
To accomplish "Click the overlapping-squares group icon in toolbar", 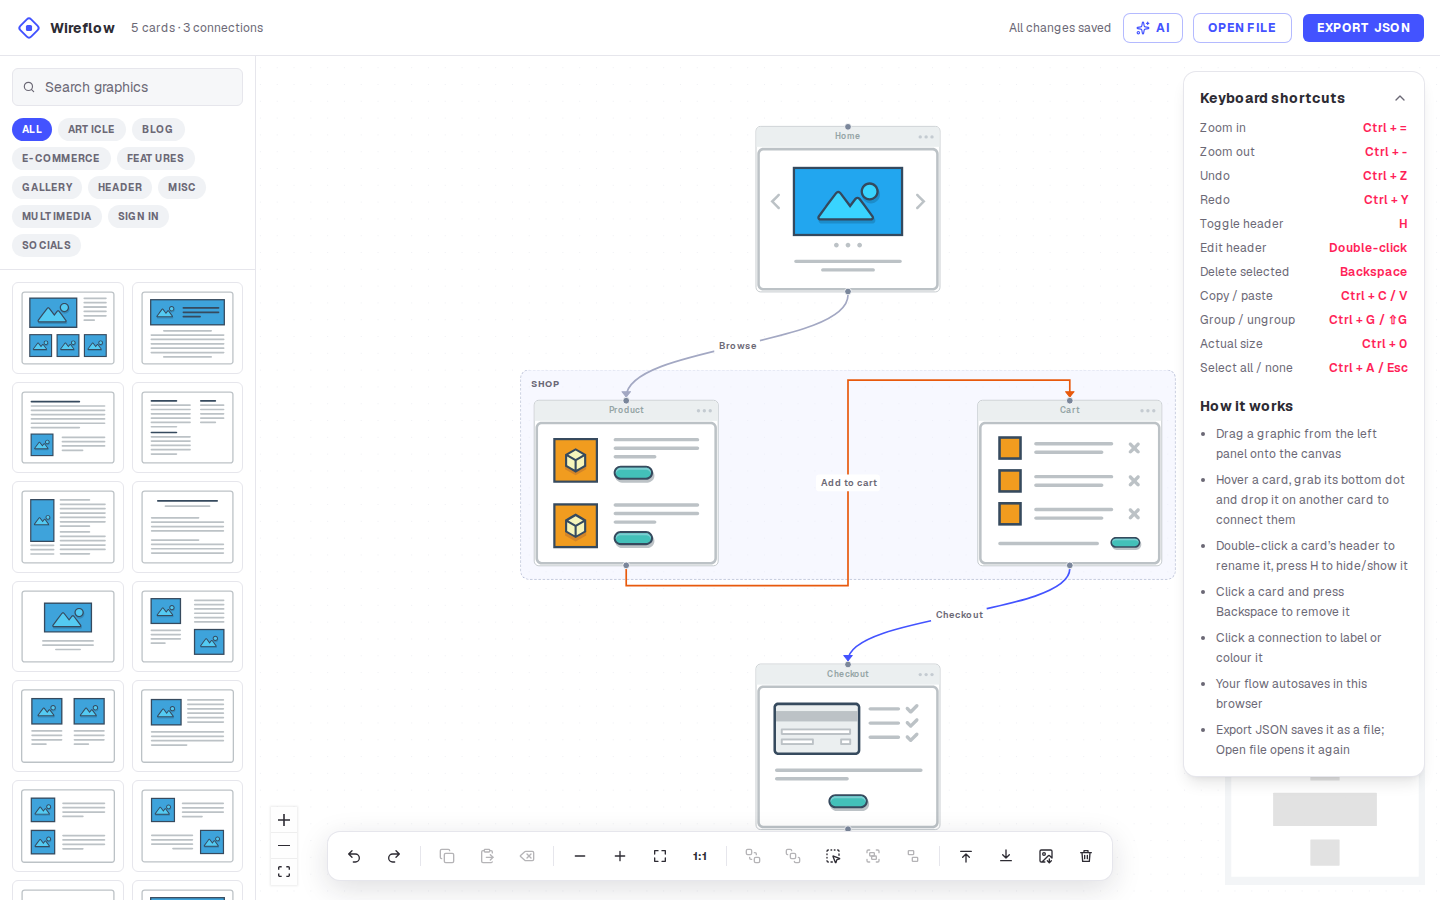I will (x=793, y=856).
